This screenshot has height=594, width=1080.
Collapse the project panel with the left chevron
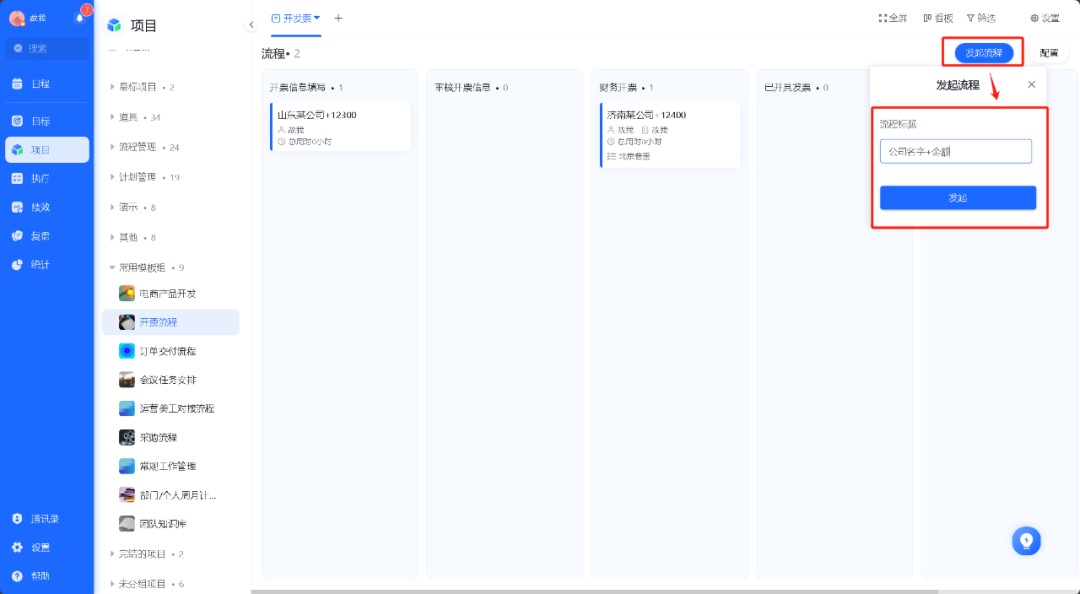coord(251,25)
